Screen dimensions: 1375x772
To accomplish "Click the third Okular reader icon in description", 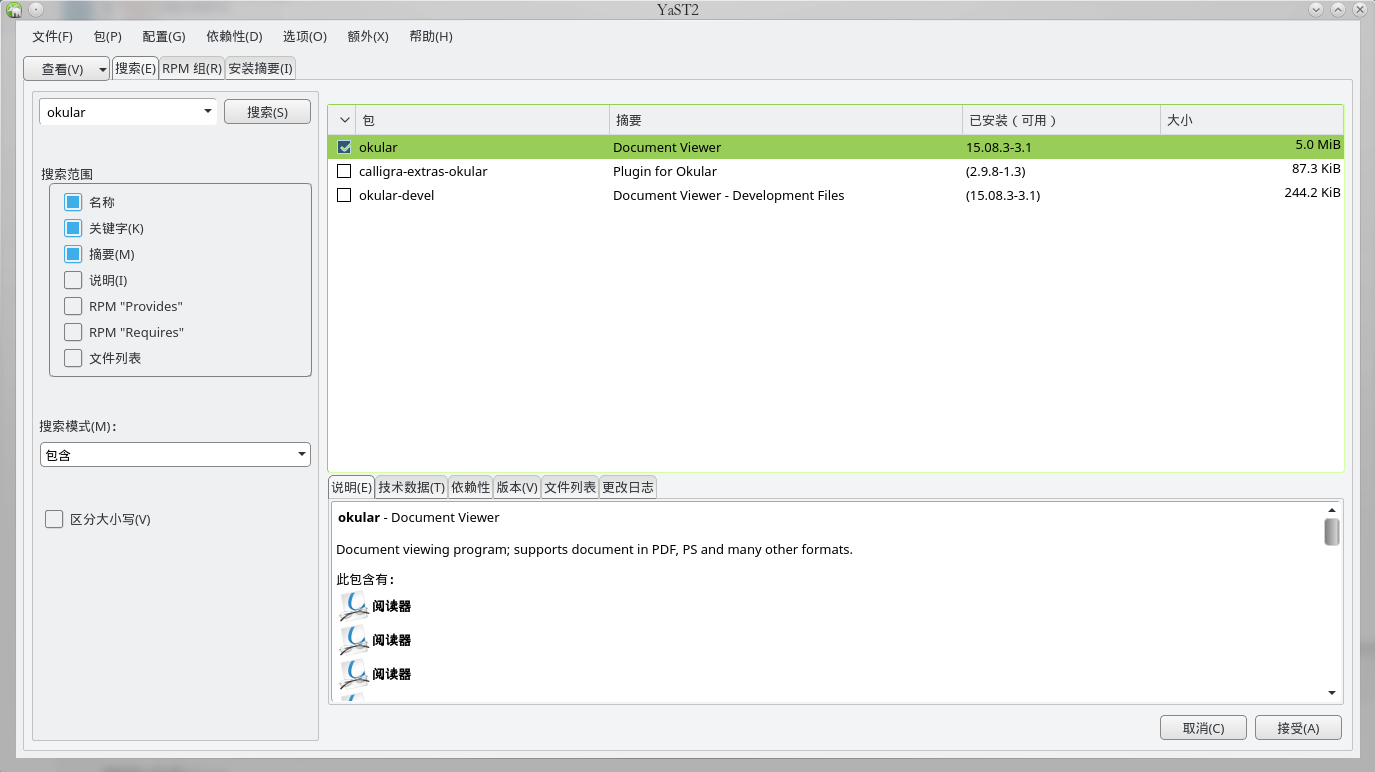I will [x=354, y=675].
